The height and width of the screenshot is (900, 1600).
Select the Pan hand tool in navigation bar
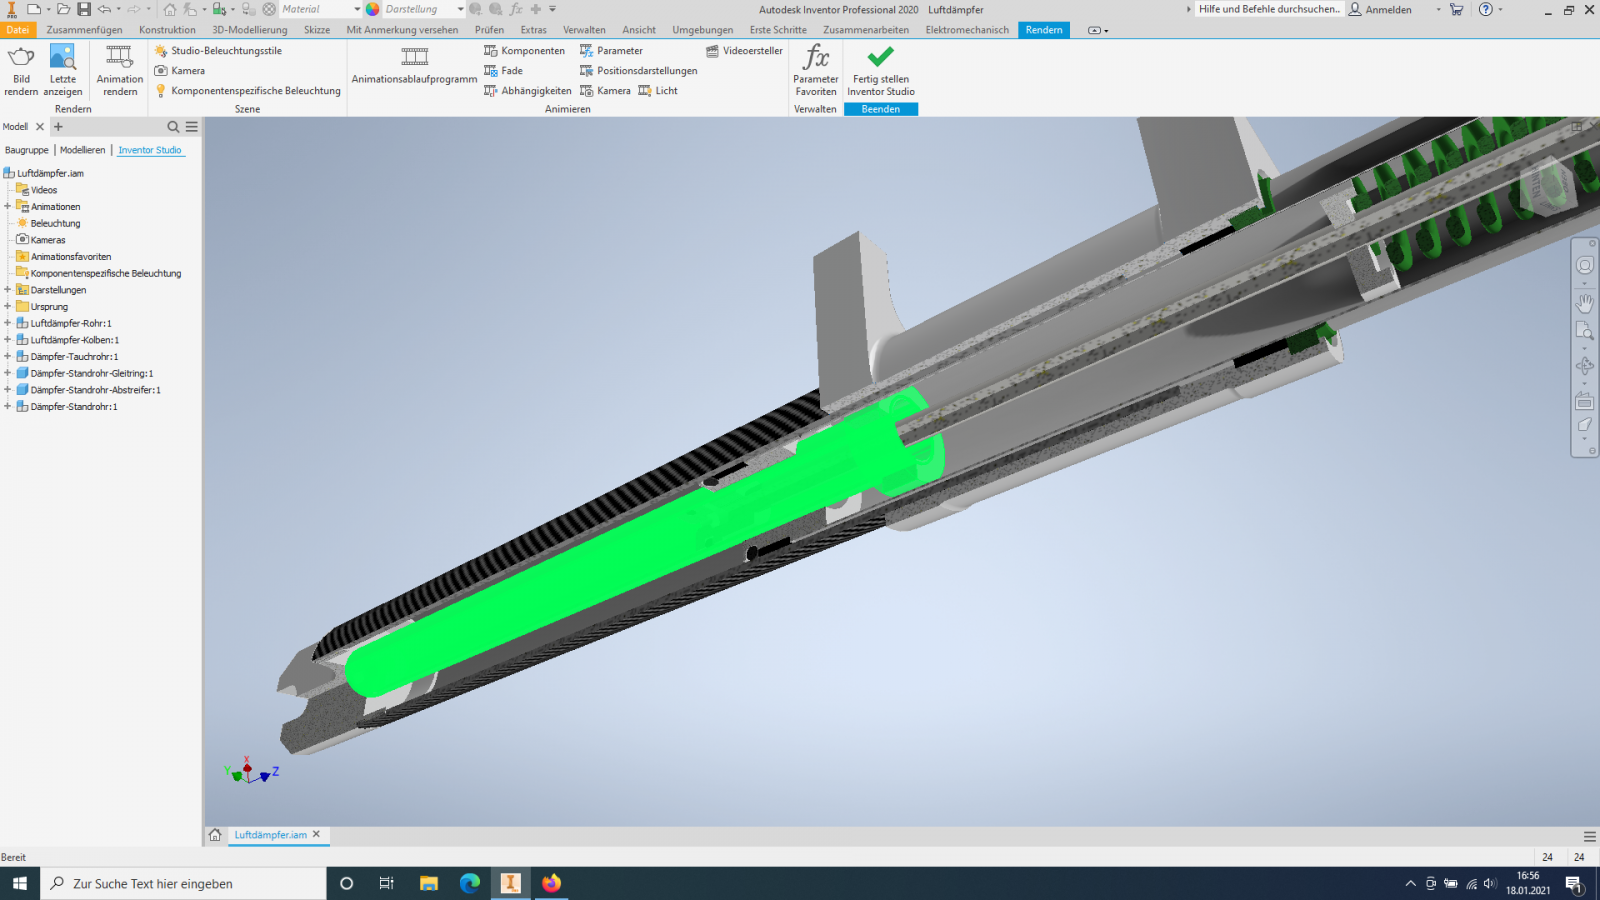click(1585, 302)
